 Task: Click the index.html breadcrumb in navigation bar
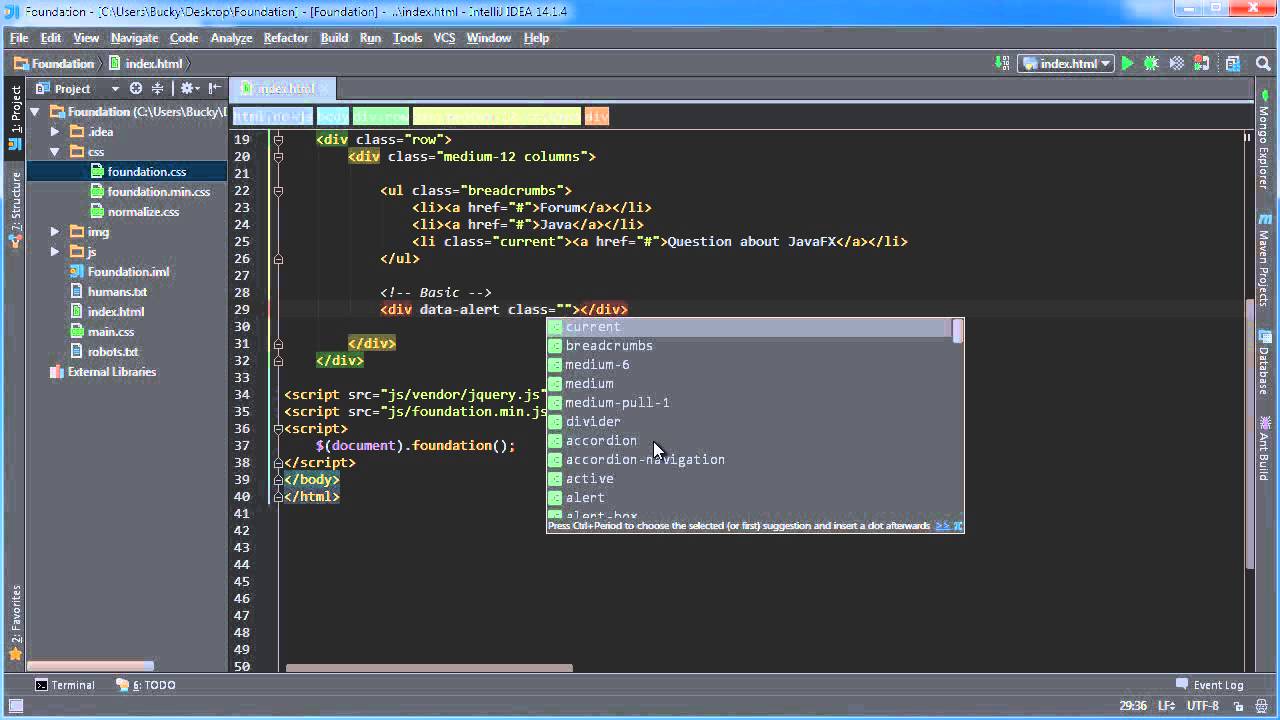click(146, 63)
